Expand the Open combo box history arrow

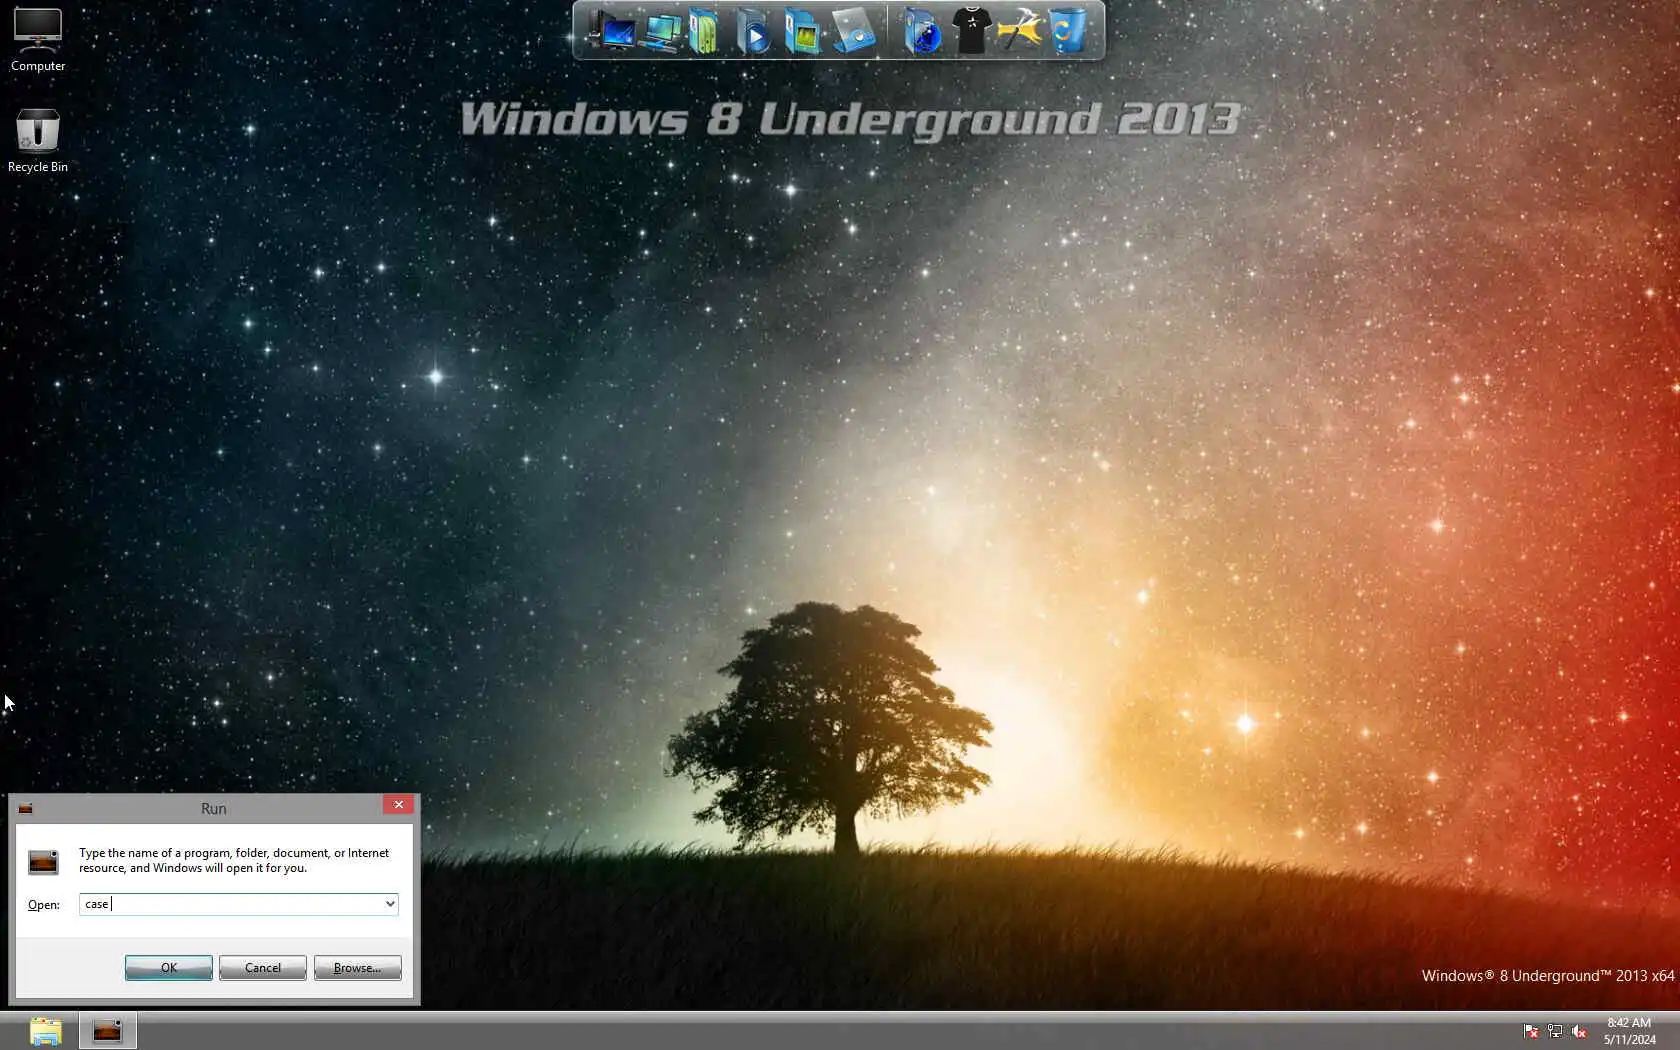390,904
